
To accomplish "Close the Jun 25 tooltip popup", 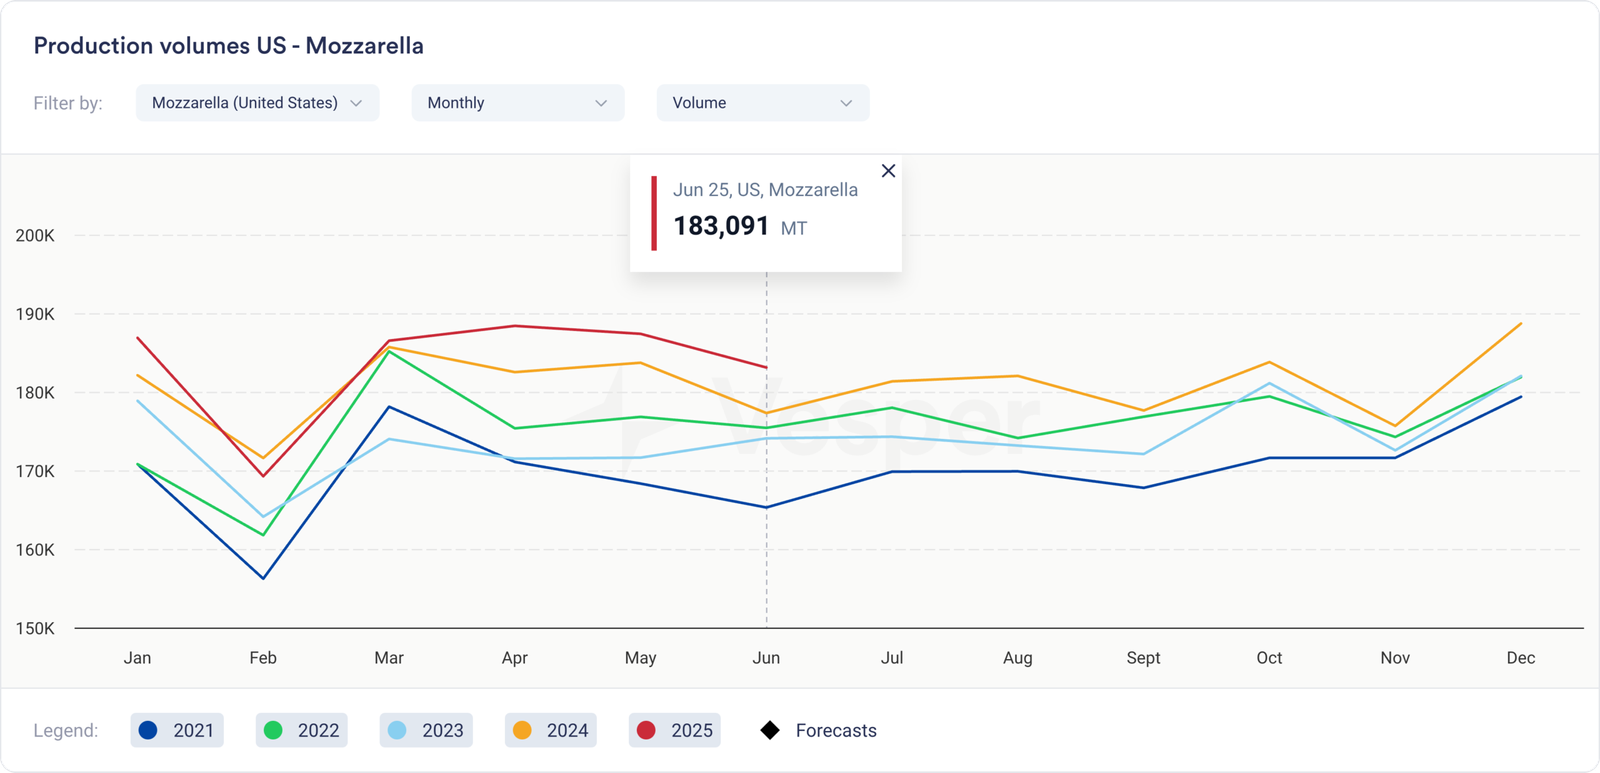I will coord(888,171).
